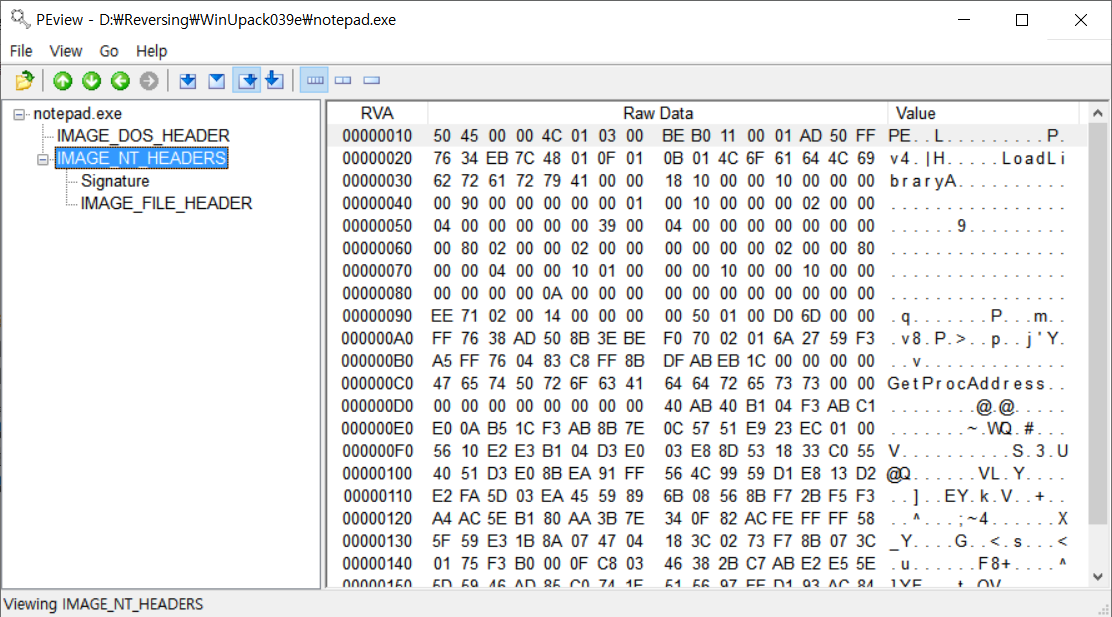Click RVA 00000140 row
The height and width of the screenshot is (617, 1112).
(706, 564)
